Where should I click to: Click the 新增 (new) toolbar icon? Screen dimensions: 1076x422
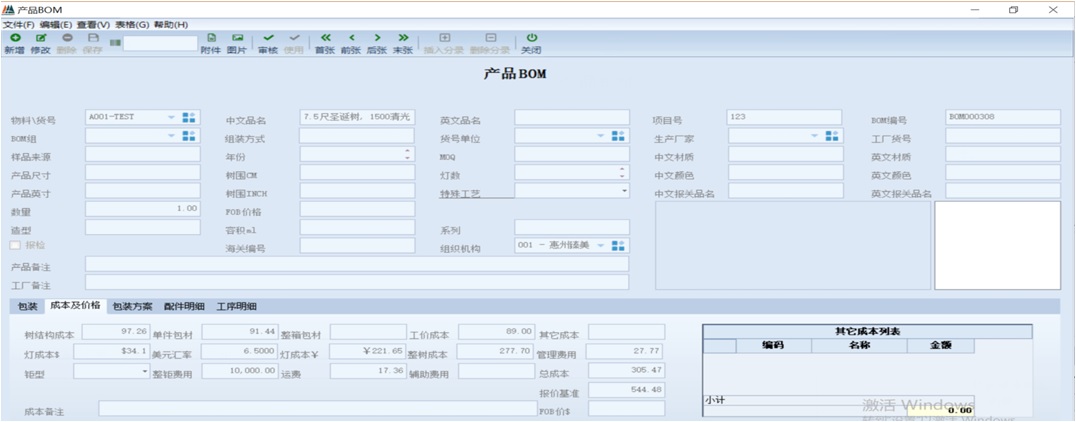click(15, 38)
